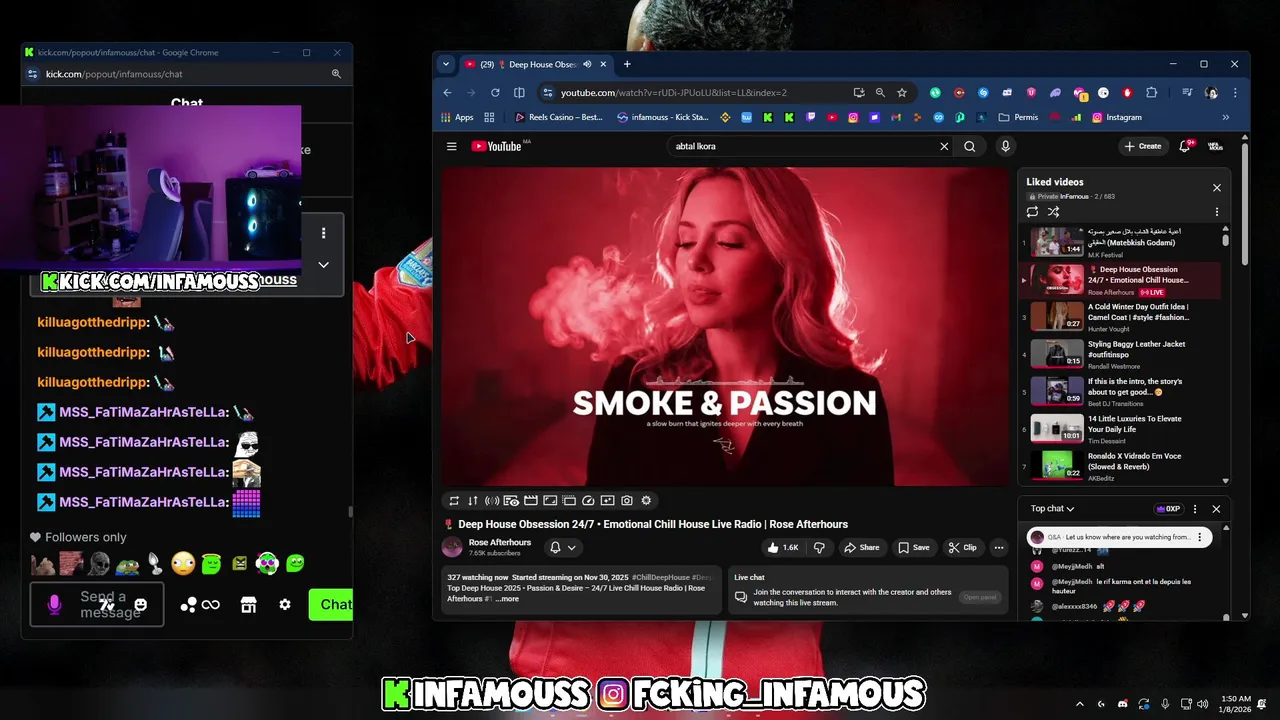Play A Cold Winter Day Outfit Idea
Screen dimensions: 1280x720
(1120, 317)
